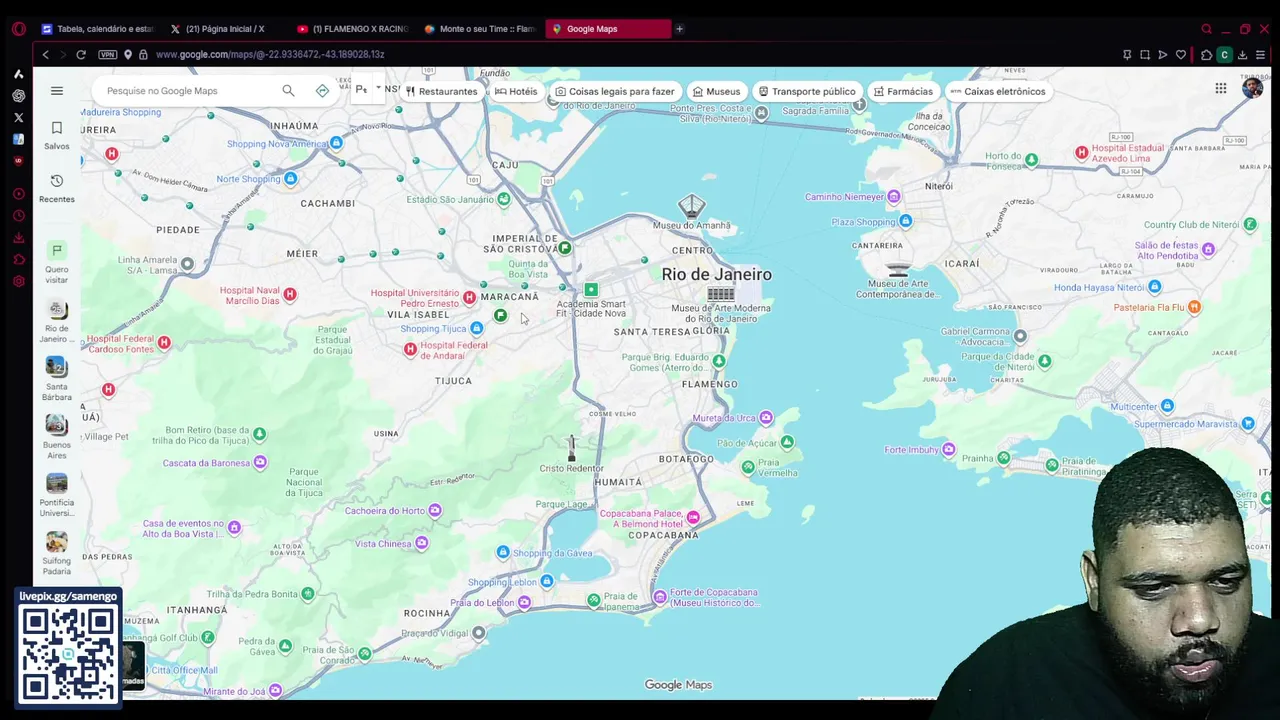Open the Quero visitar list
The width and height of the screenshot is (1280, 720).
(57, 263)
